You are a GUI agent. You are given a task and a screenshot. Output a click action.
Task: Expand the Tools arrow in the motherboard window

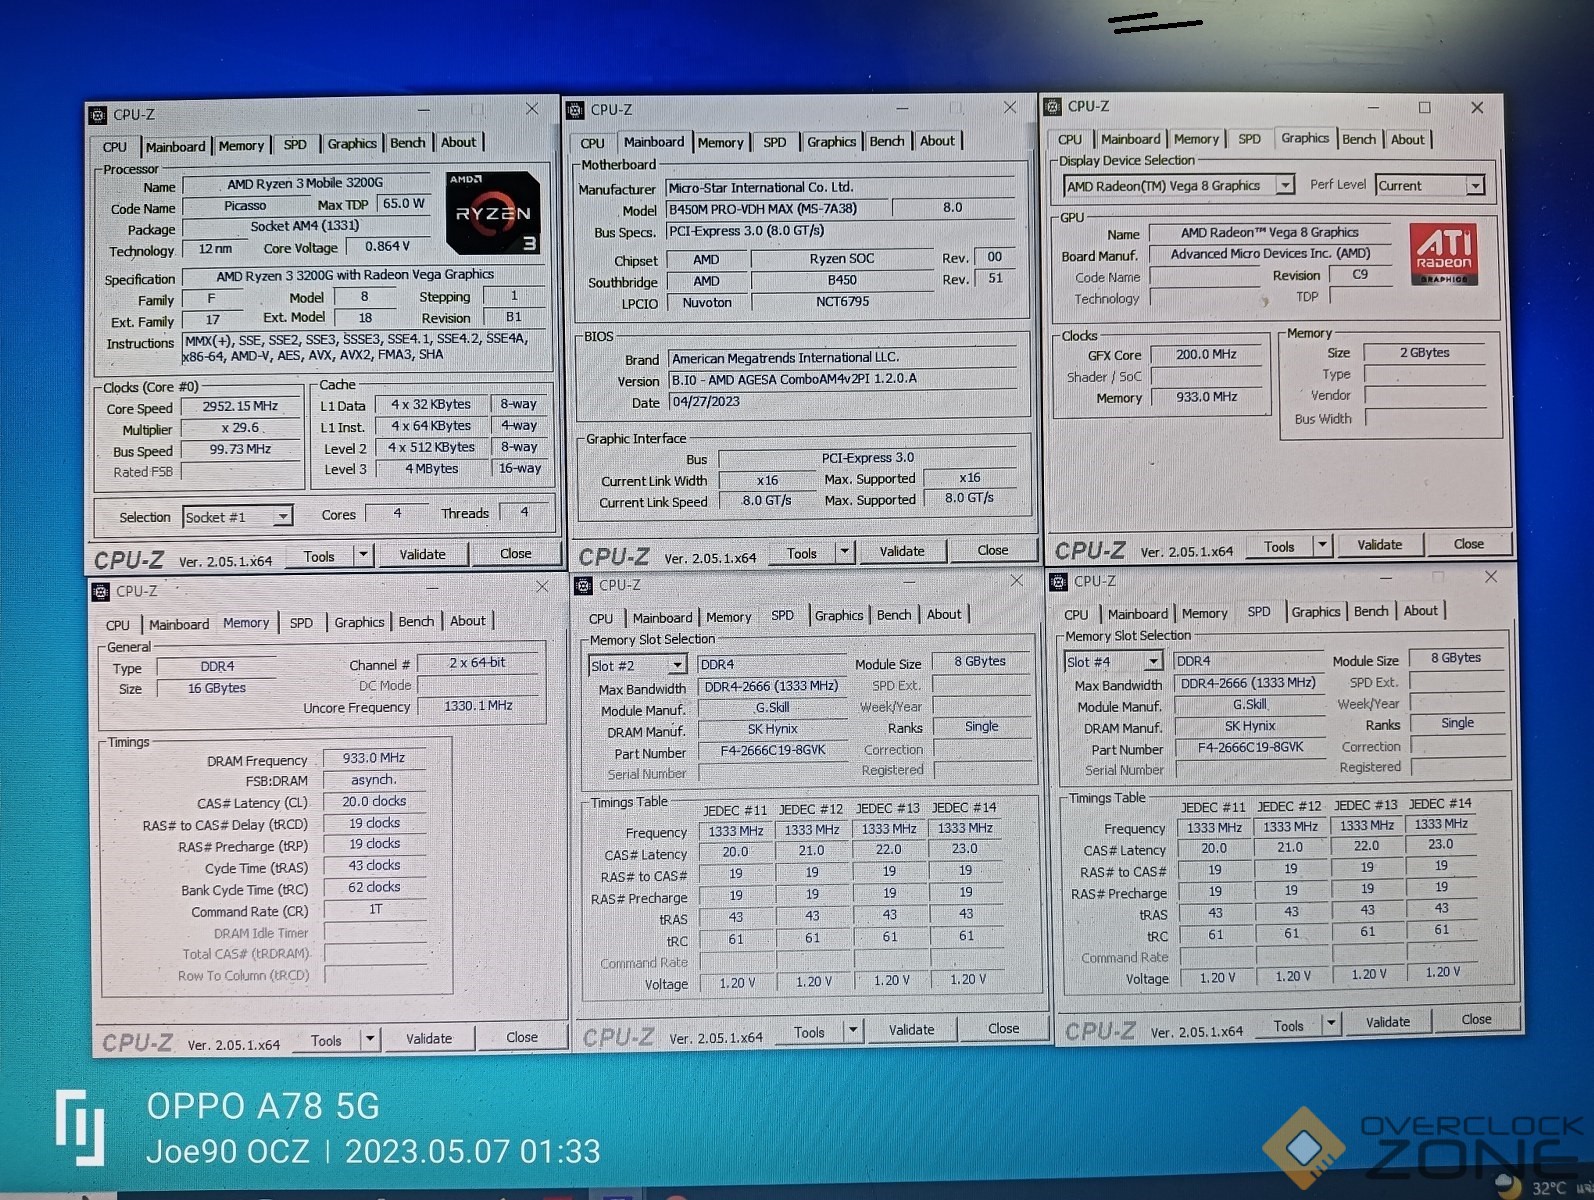click(845, 552)
